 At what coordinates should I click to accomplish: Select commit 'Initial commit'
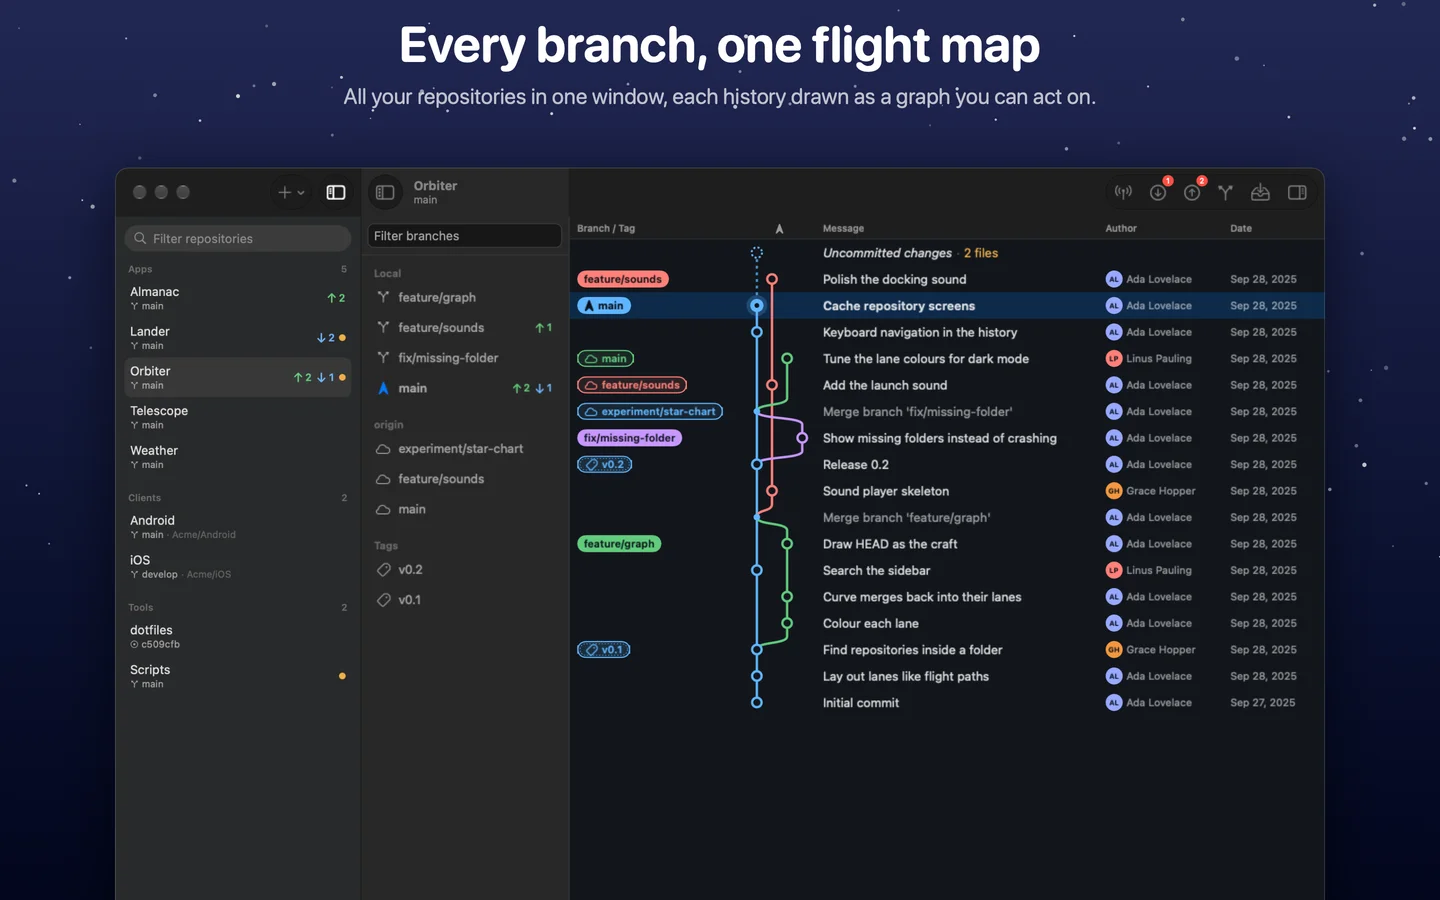click(947, 703)
